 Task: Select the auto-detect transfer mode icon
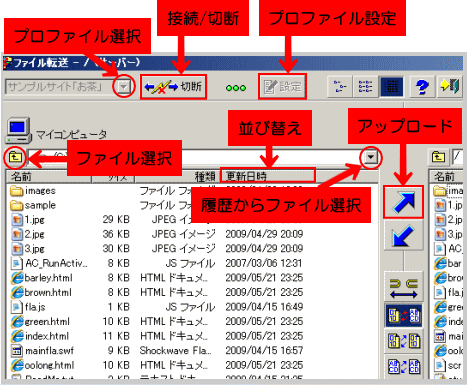(403, 315)
